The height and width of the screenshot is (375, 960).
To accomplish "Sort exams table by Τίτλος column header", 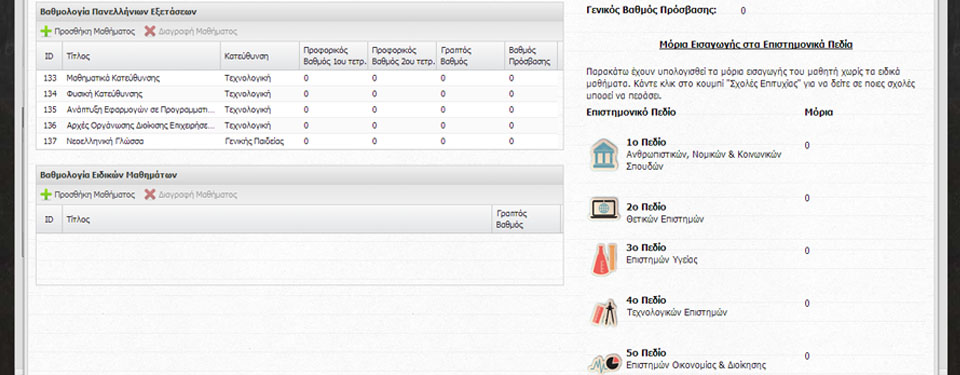I will (141, 56).
